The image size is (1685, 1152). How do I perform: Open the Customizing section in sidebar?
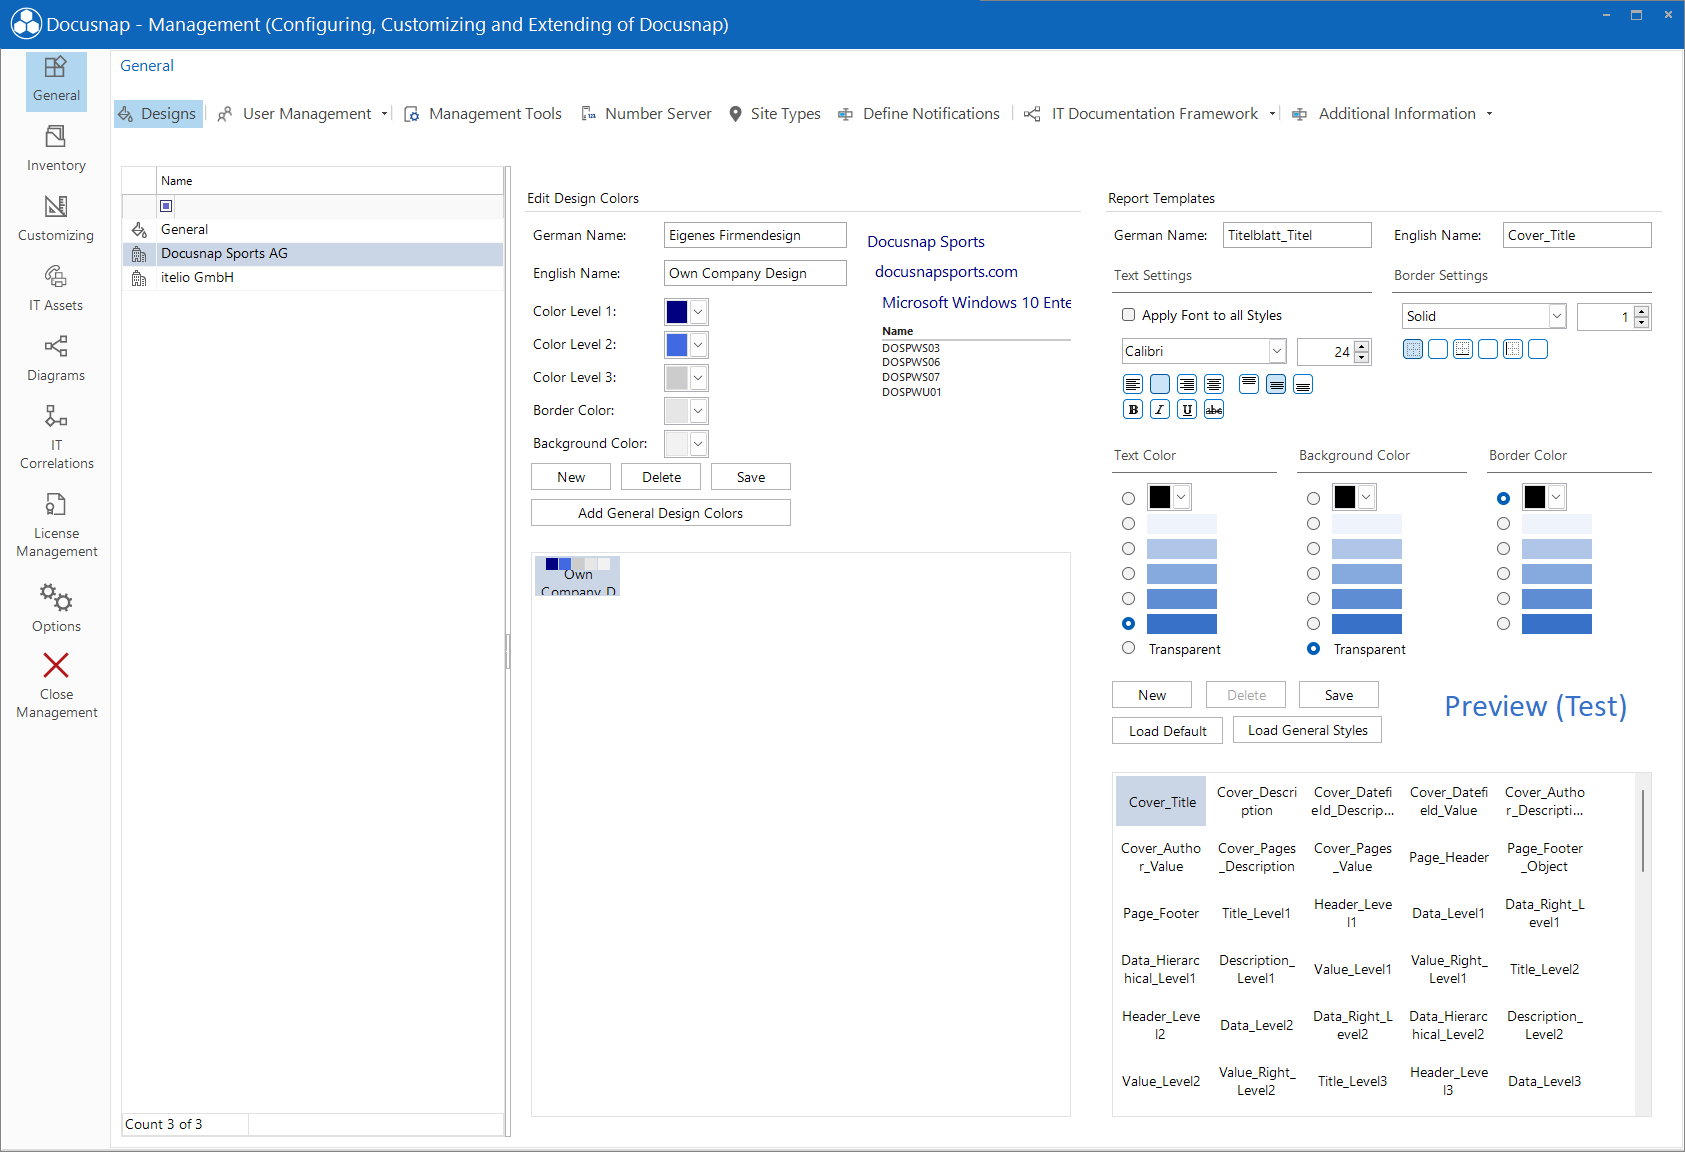[56, 219]
